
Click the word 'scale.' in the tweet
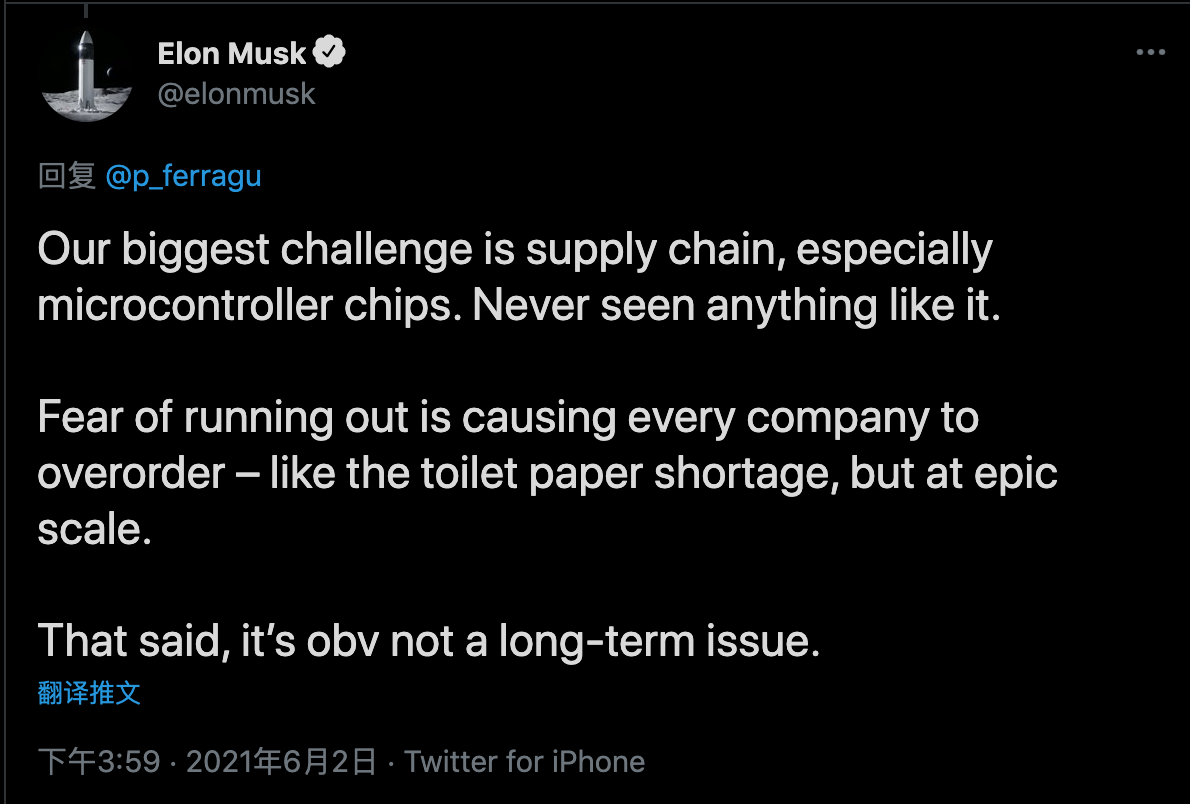click(94, 529)
